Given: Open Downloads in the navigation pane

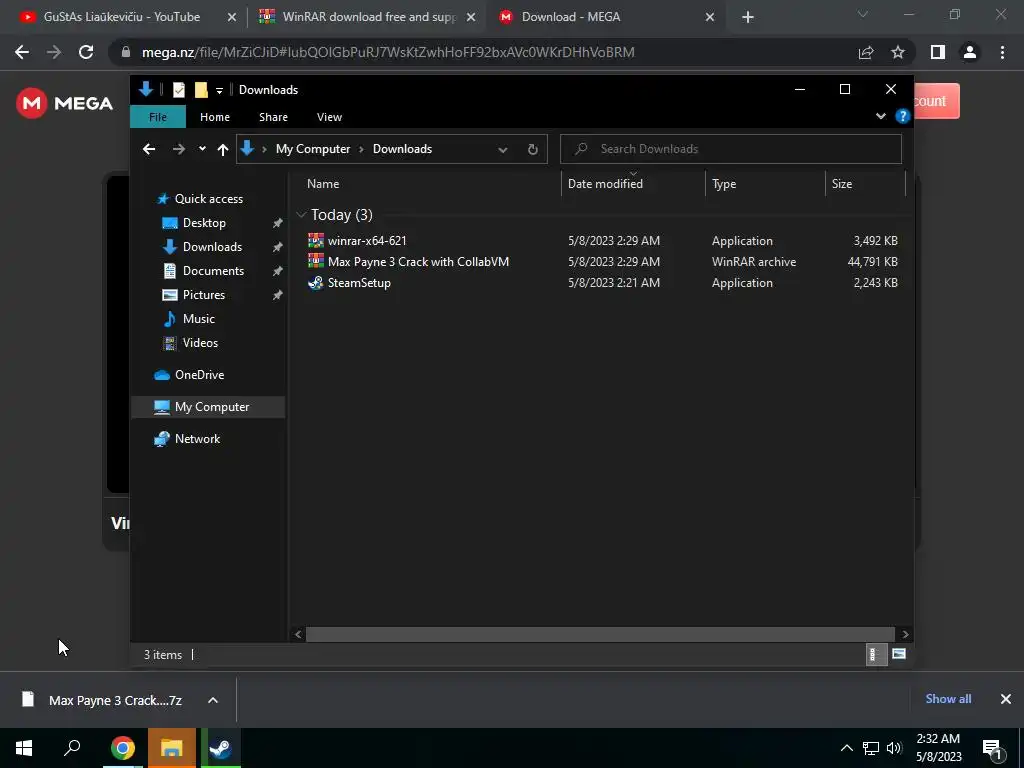Looking at the screenshot, I should 212,247.
